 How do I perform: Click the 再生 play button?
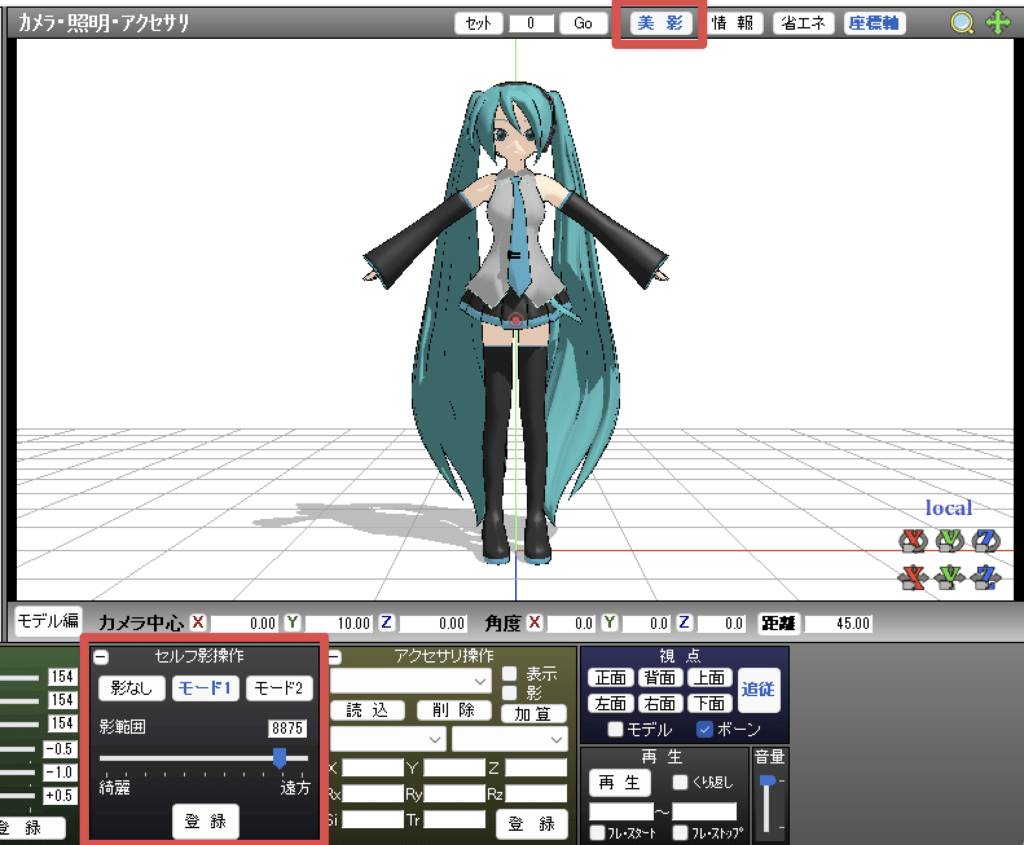[620, 782]
